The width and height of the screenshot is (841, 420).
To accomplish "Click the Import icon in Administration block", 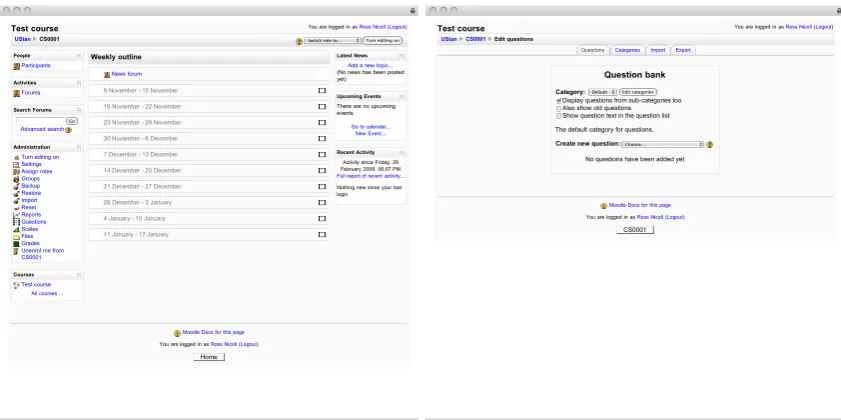I will pos(17,201).
